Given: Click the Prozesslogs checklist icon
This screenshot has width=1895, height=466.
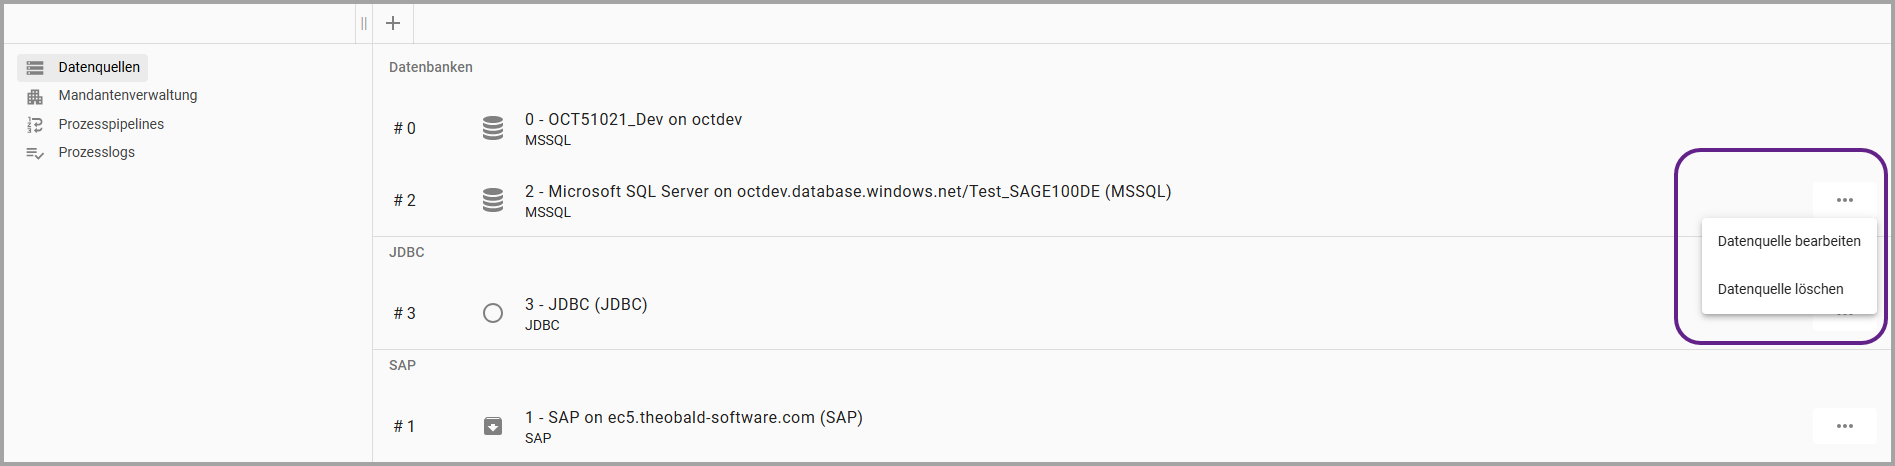Looking at the screenshot, I should pos(35,153).
